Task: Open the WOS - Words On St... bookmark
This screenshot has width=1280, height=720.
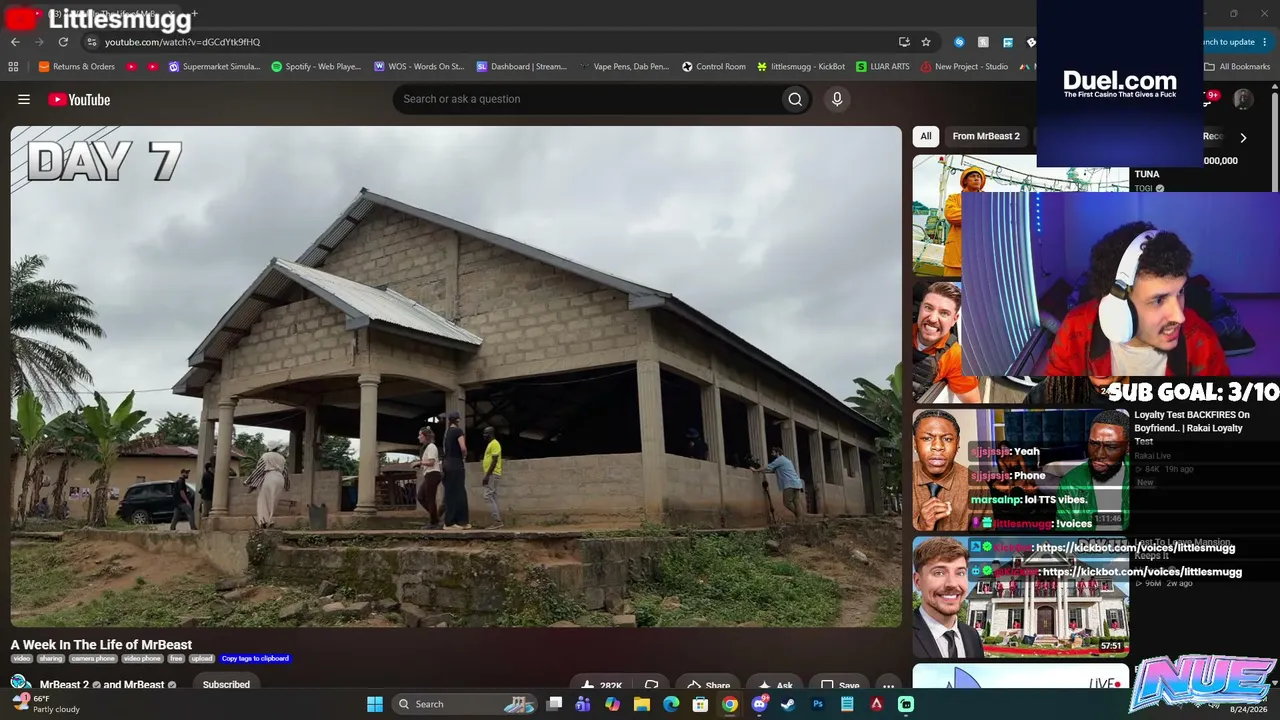Action: click(x=419, y=67)
